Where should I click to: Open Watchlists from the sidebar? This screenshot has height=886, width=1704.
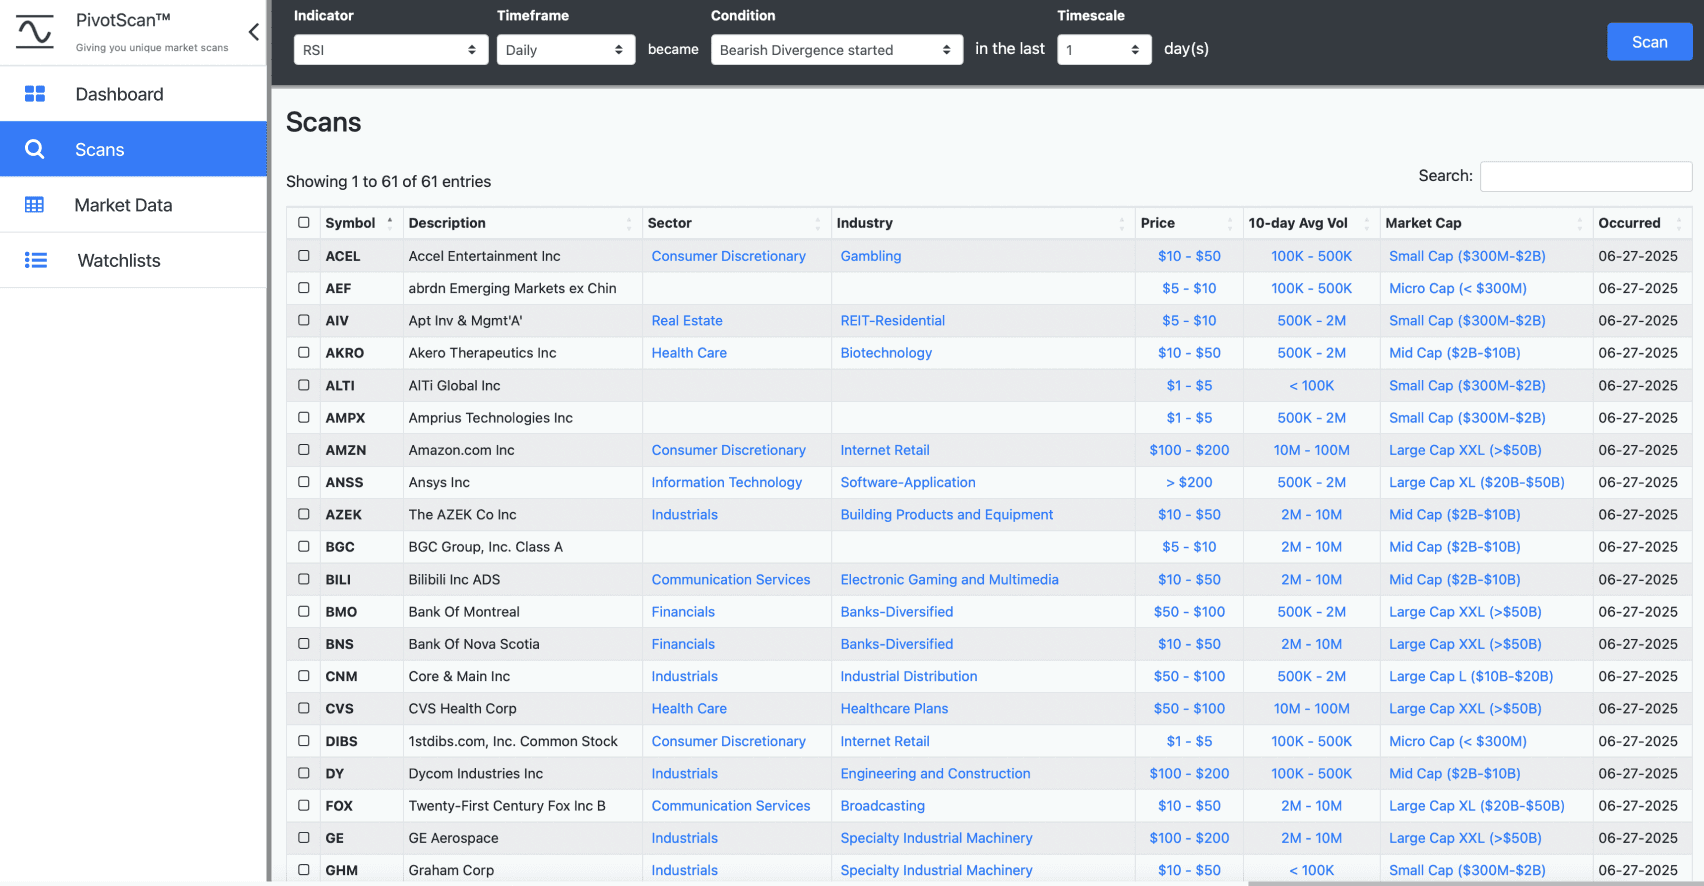(133, 260)
